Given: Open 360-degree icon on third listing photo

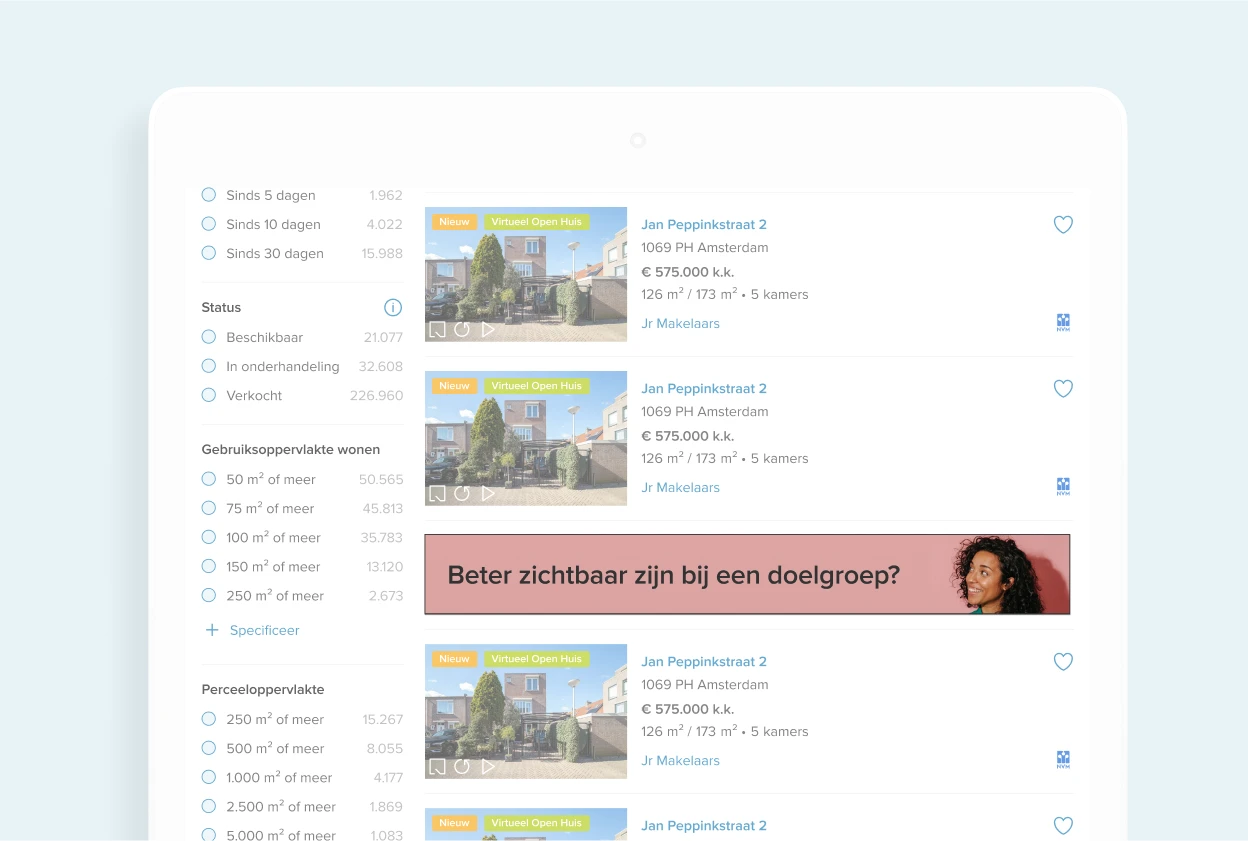Looking at the screenshot, I should click(x=462, y=766).
